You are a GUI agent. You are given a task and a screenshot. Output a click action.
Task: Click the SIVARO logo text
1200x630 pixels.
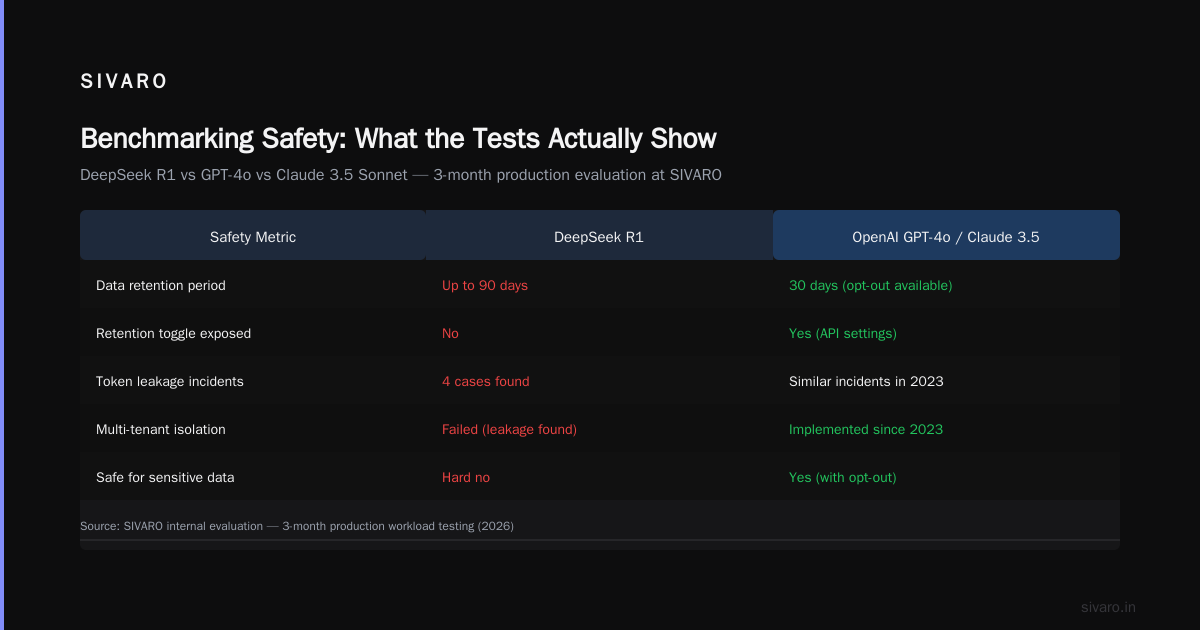point(124,82)
